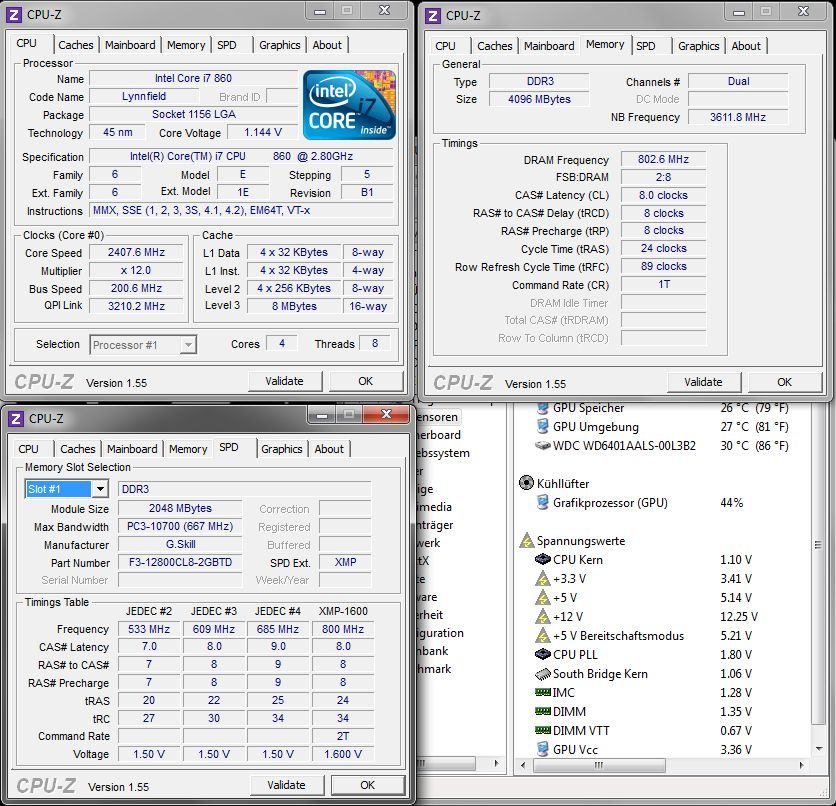The image size is (836, 806).
Task: Click the Command Rate 1T value
Action: click(664, 284)
